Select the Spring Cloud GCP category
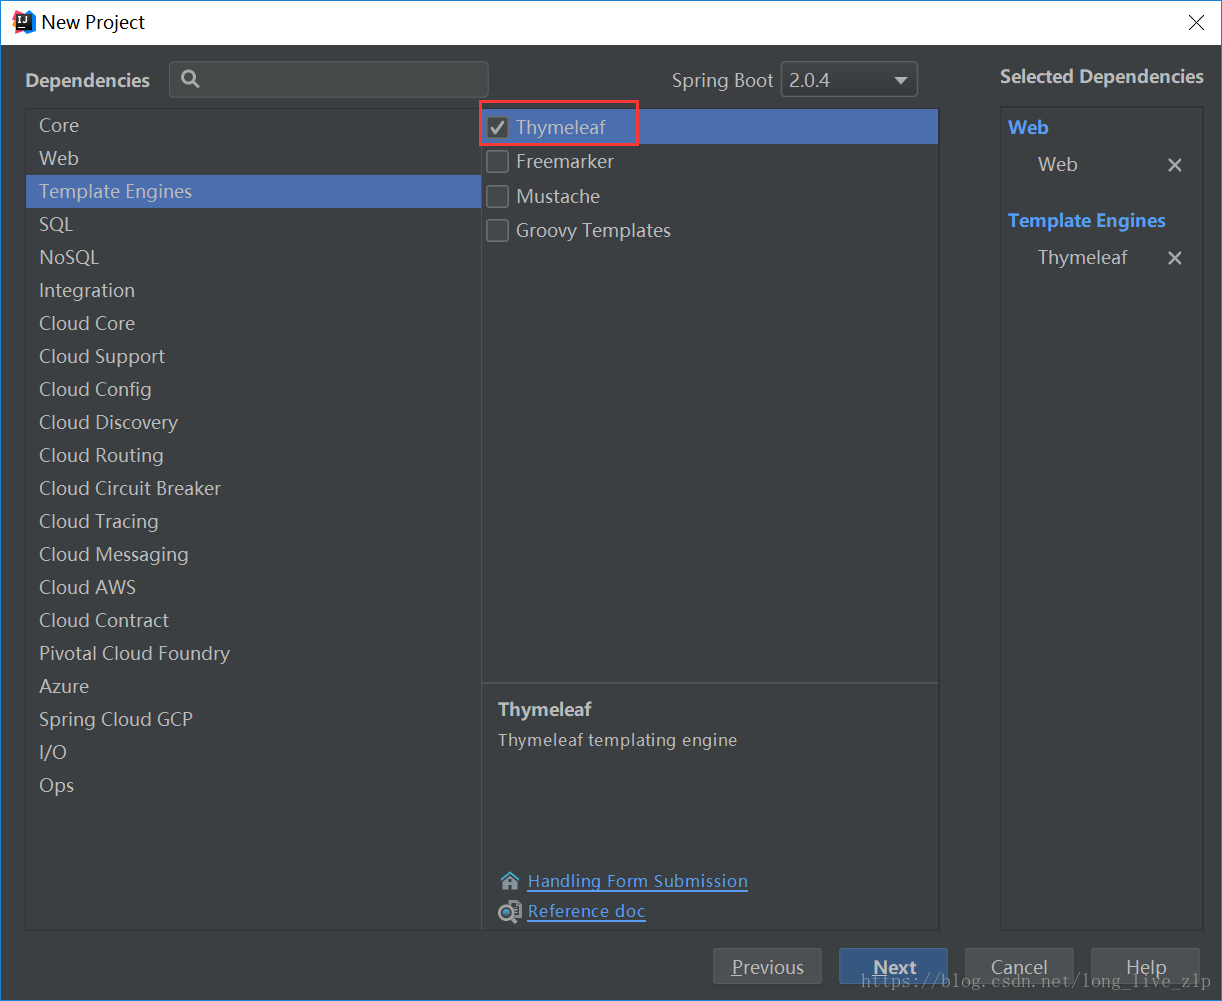 pyautogui.click(x=253, y=719)
